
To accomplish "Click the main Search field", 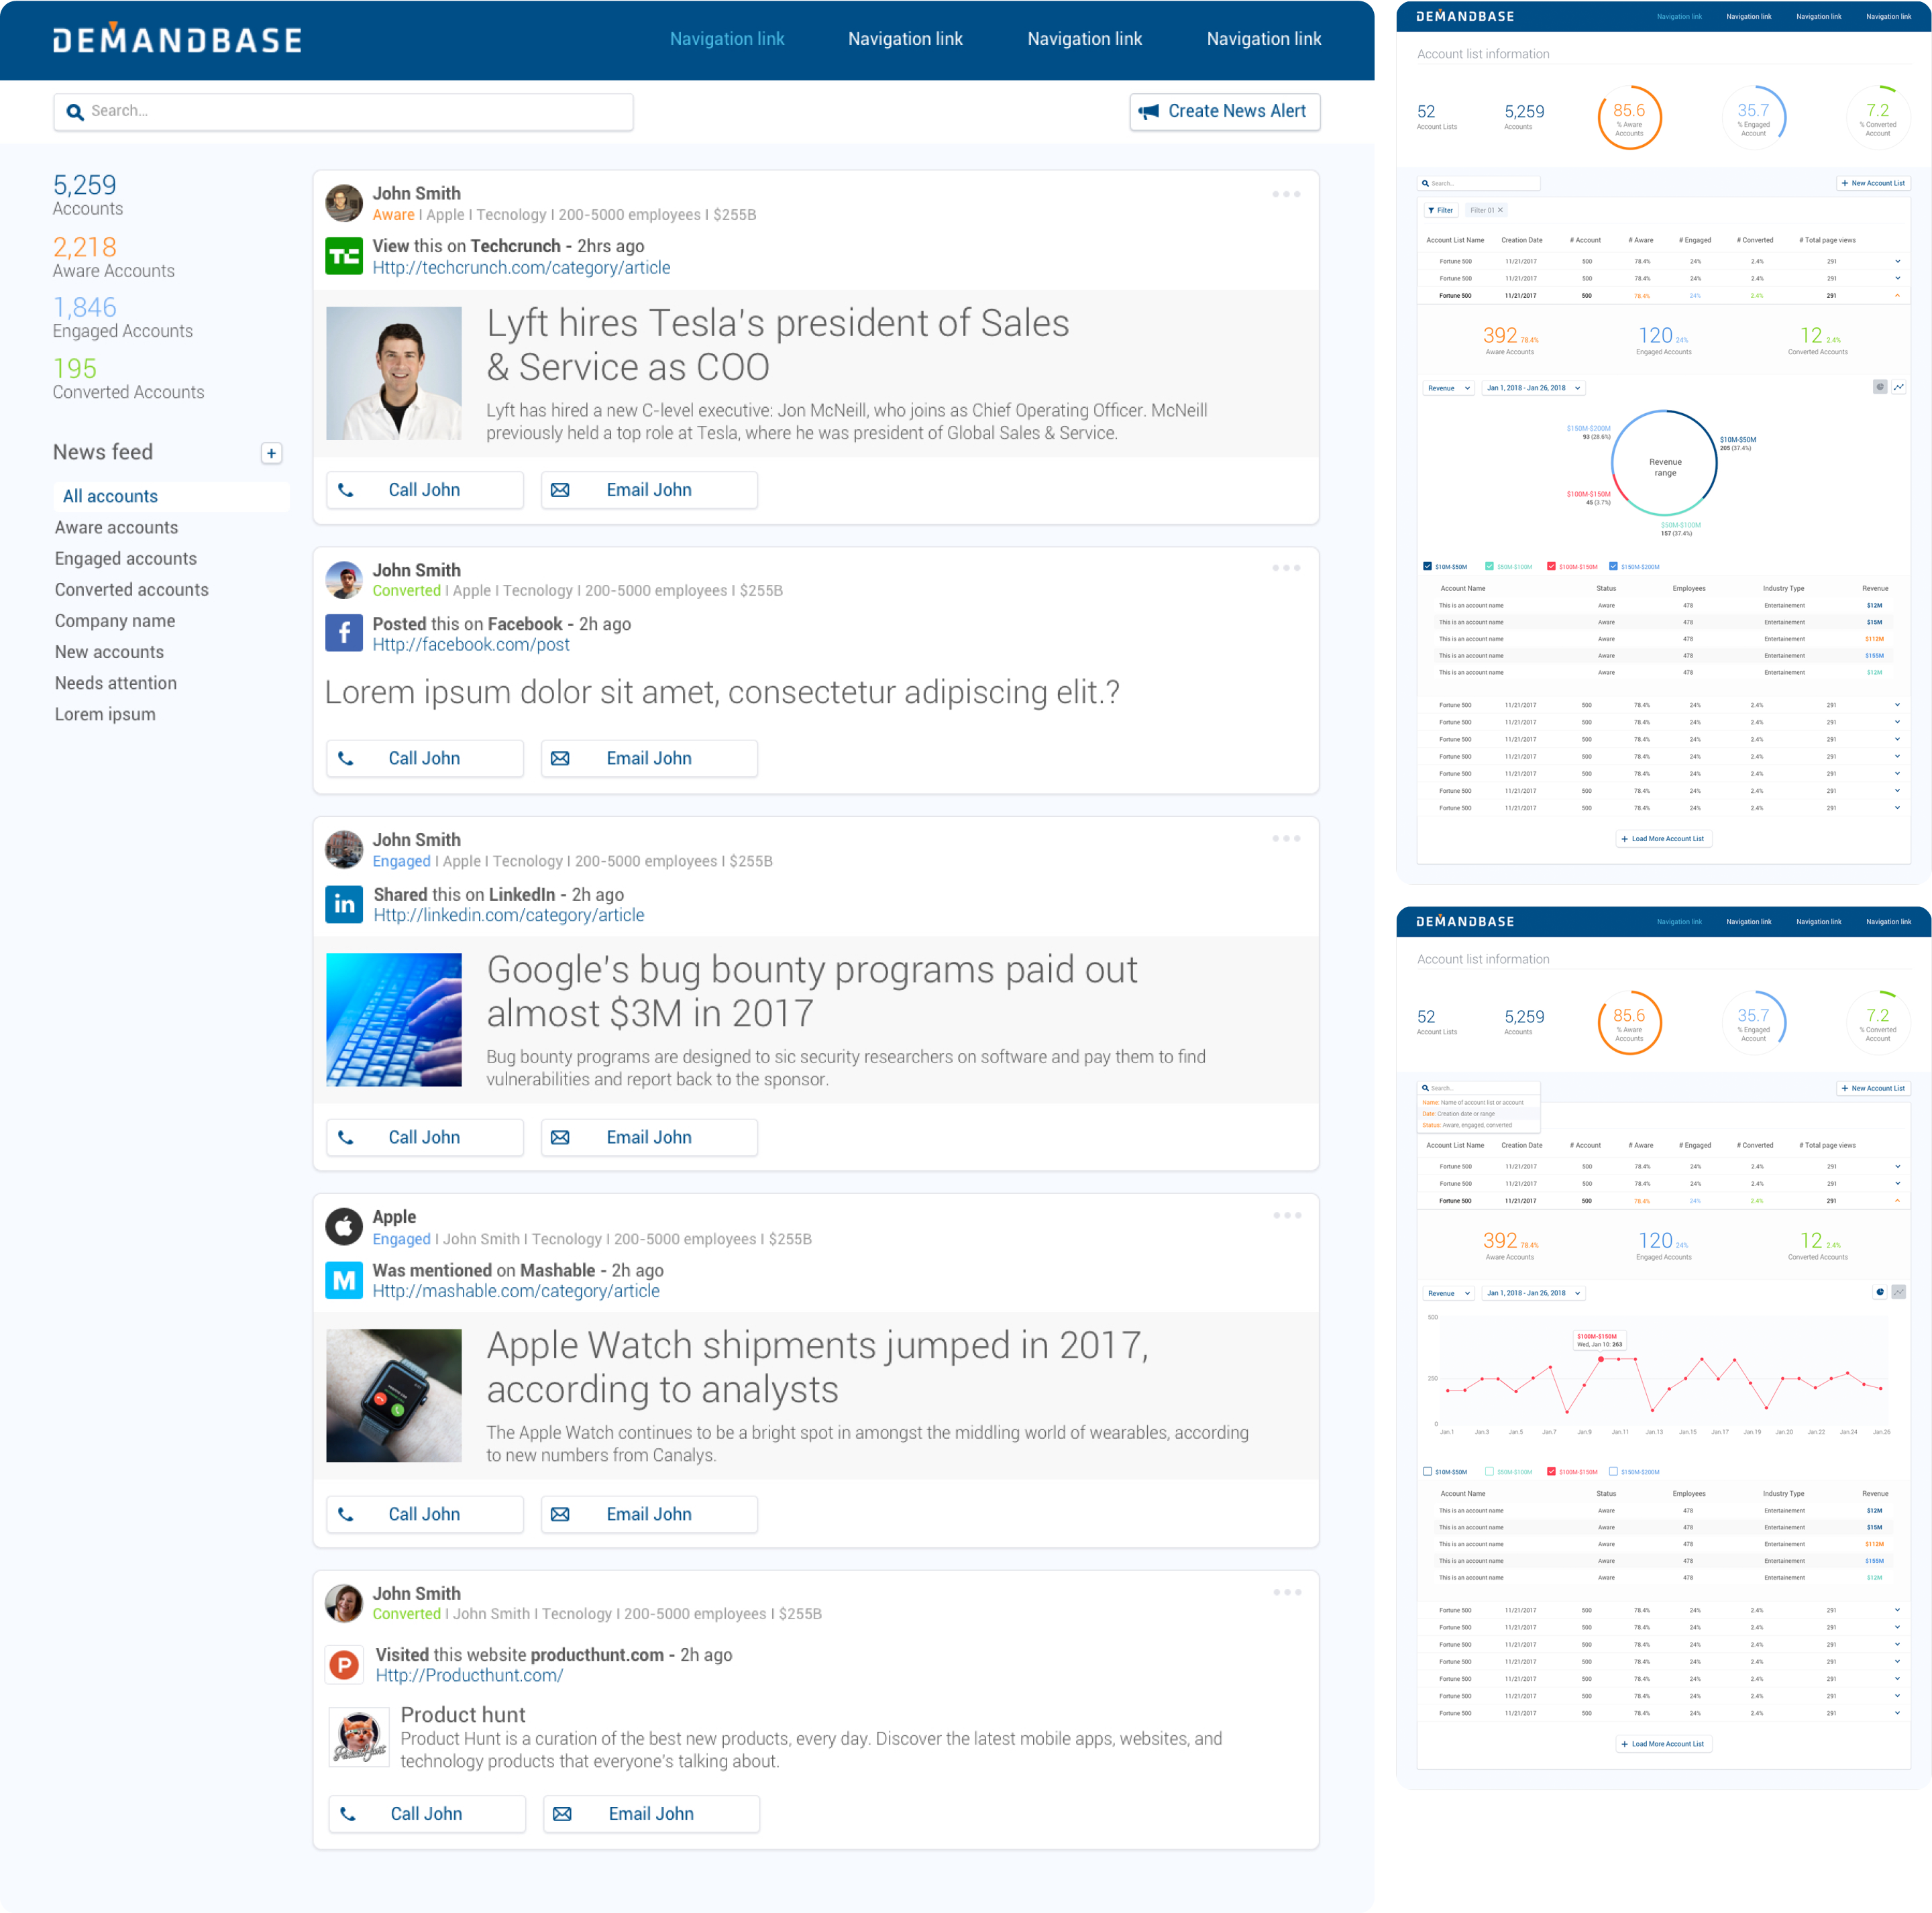I will [343, 111].
